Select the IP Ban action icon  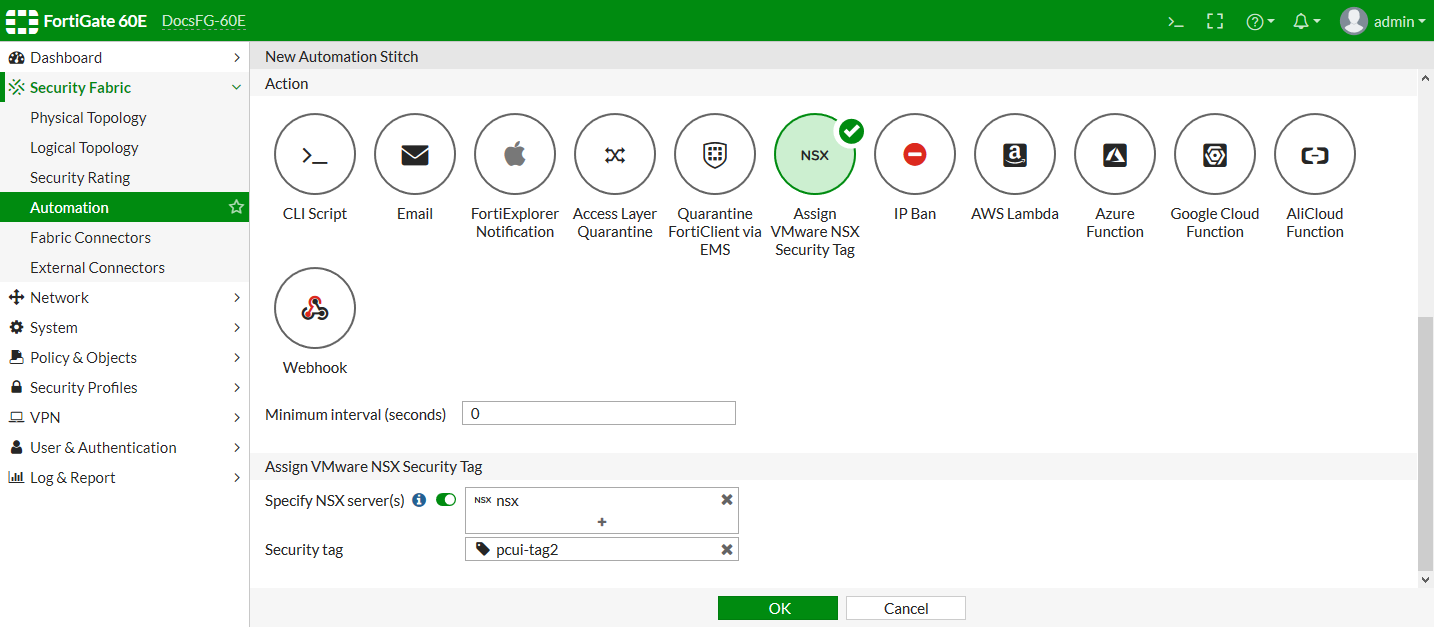point(915,154)
